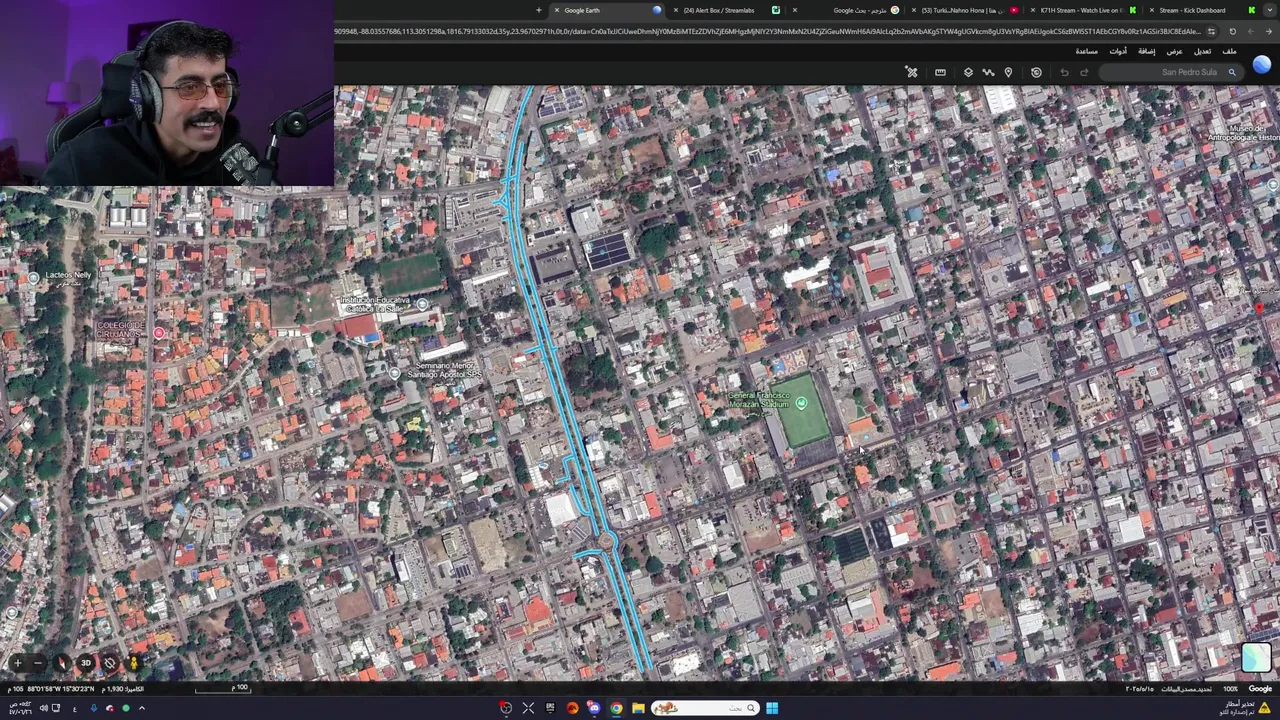Select the draw path tool
Screen dimensions: 1280x720
988,72
